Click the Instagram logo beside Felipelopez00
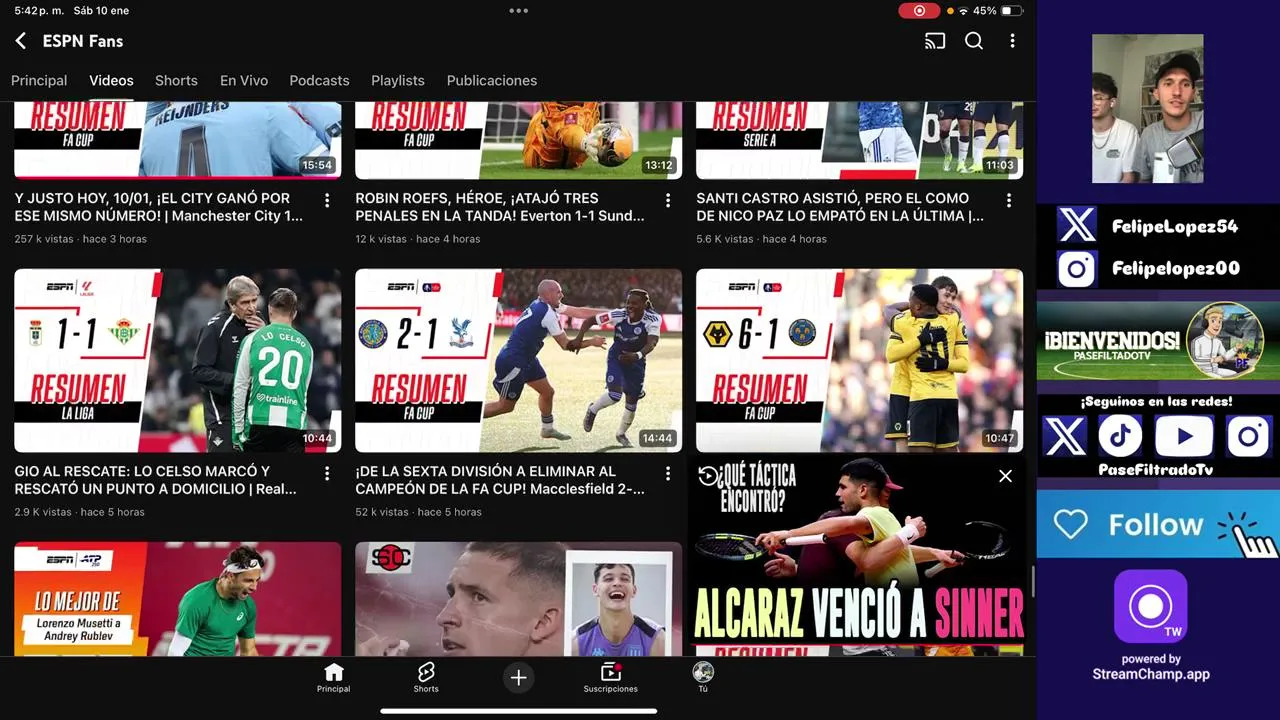 [1077, 269]
